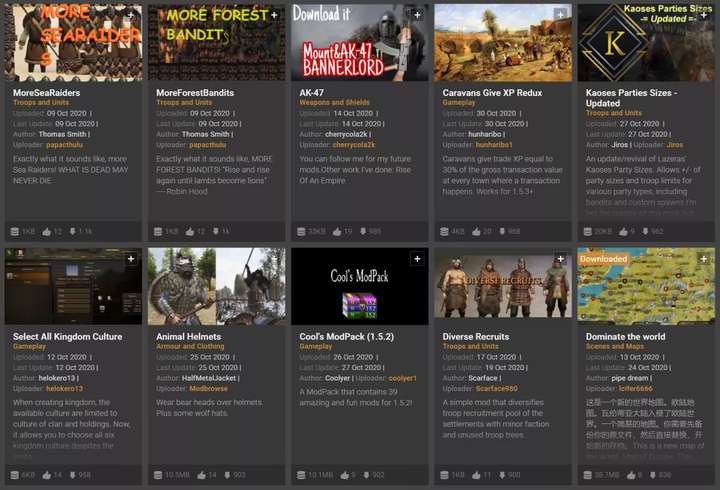Click the Animal Helmets bear-head thumbnail

(217, 286)
